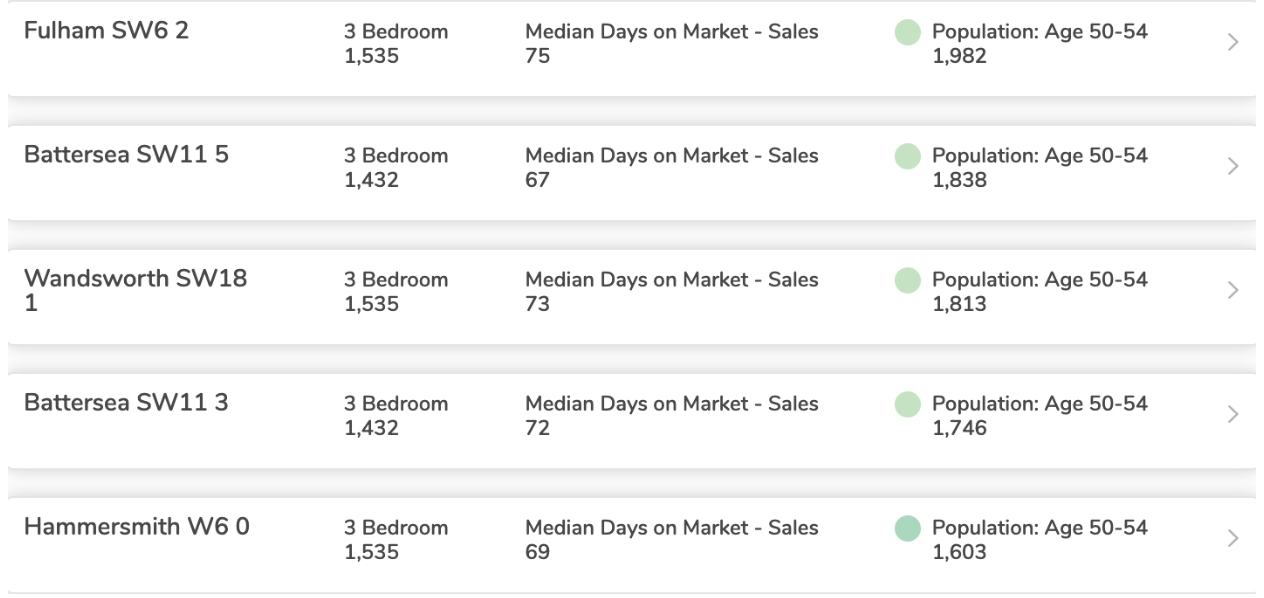Expand the Battersea SW11 5 row chevron
This screenshot has width=1264, height=598.
[x=1233, y=167]
